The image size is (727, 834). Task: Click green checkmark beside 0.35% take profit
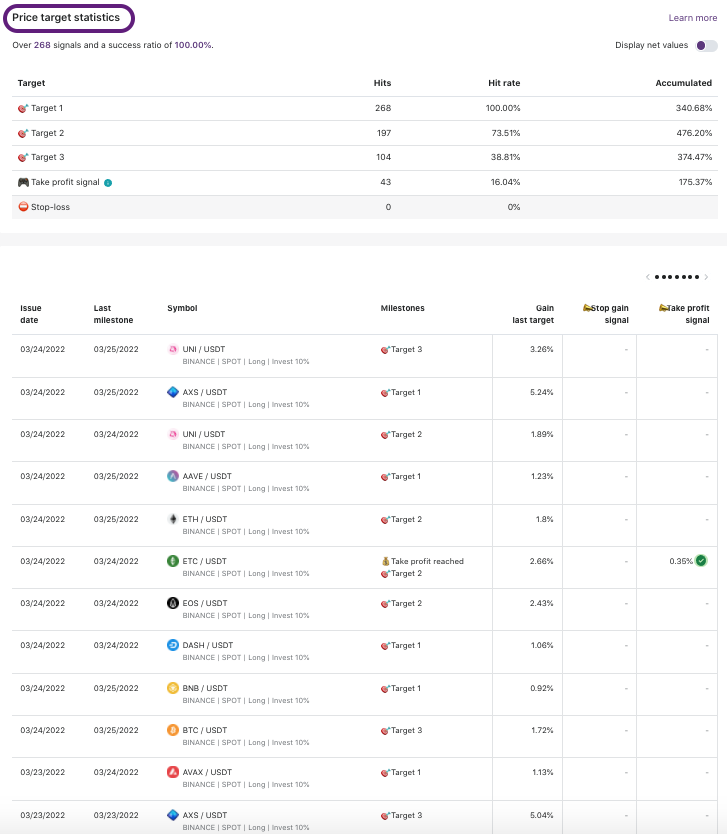click(x=701, y=561)
